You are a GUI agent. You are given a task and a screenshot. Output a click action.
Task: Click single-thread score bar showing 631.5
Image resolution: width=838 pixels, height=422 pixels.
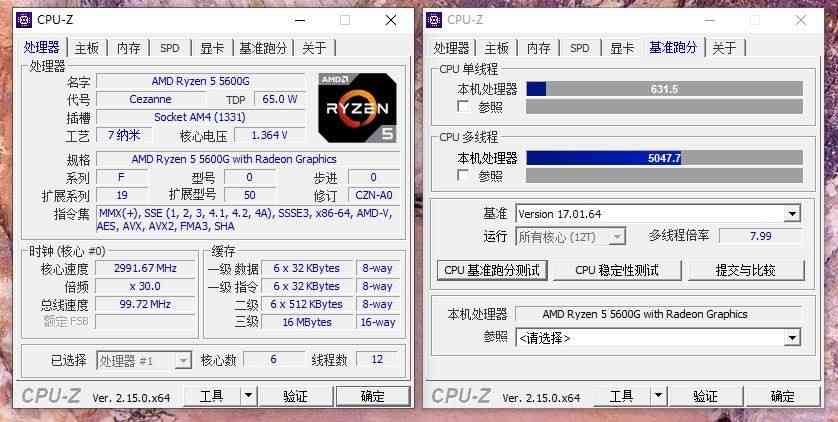coord(664,89)
